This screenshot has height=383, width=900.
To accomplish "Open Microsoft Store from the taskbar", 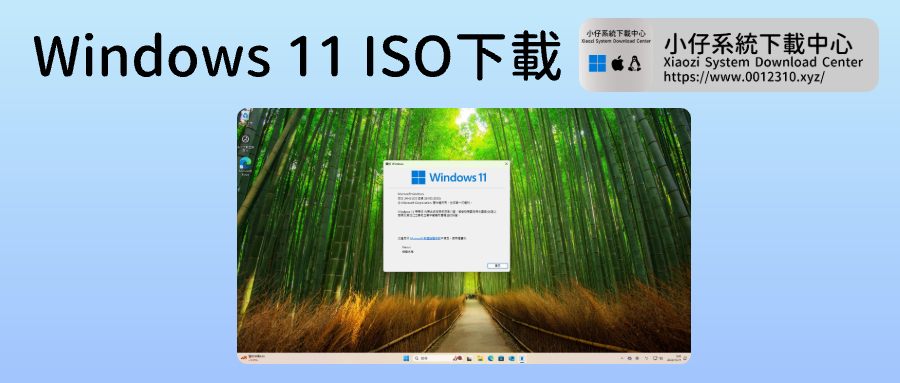I will [501, 358].
